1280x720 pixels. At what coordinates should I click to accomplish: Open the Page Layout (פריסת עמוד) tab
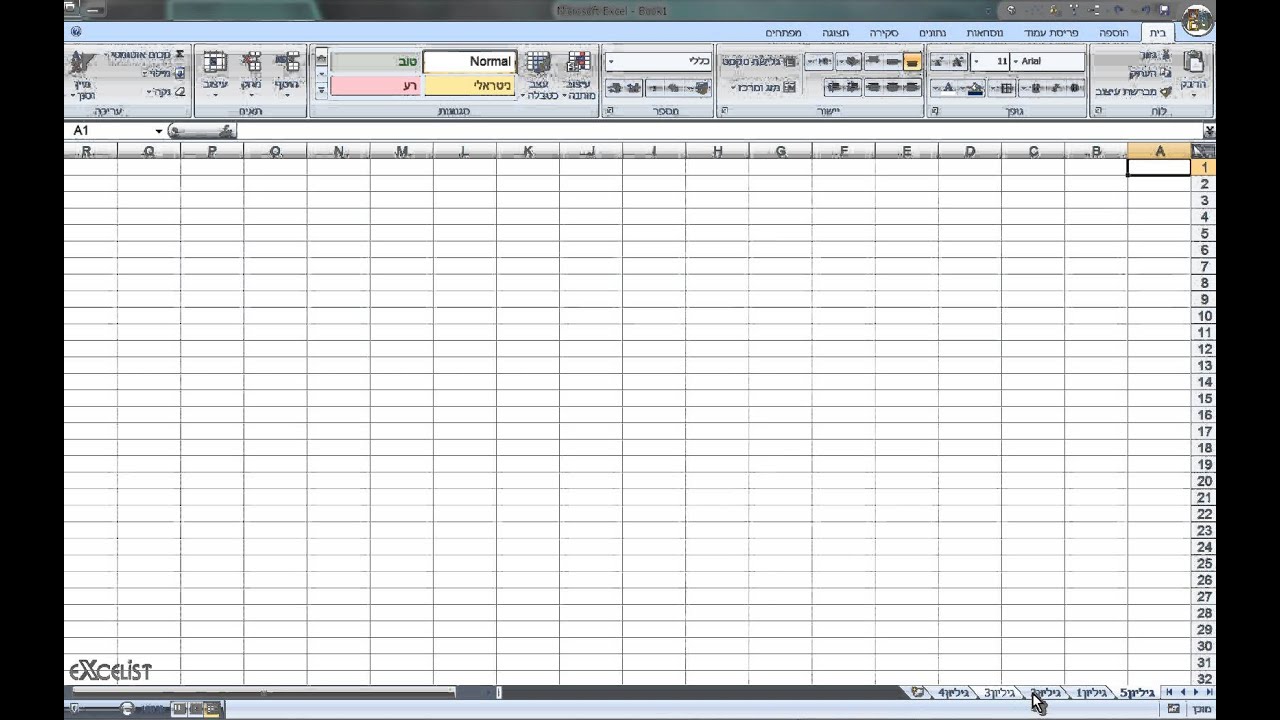pos(1050,33)
